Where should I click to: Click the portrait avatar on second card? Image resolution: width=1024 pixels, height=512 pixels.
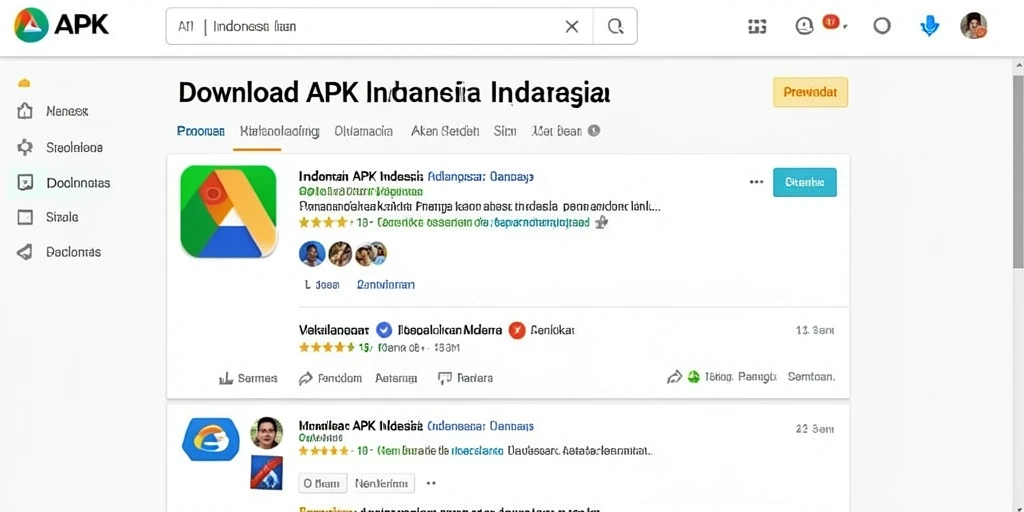(x=266, y=433)
